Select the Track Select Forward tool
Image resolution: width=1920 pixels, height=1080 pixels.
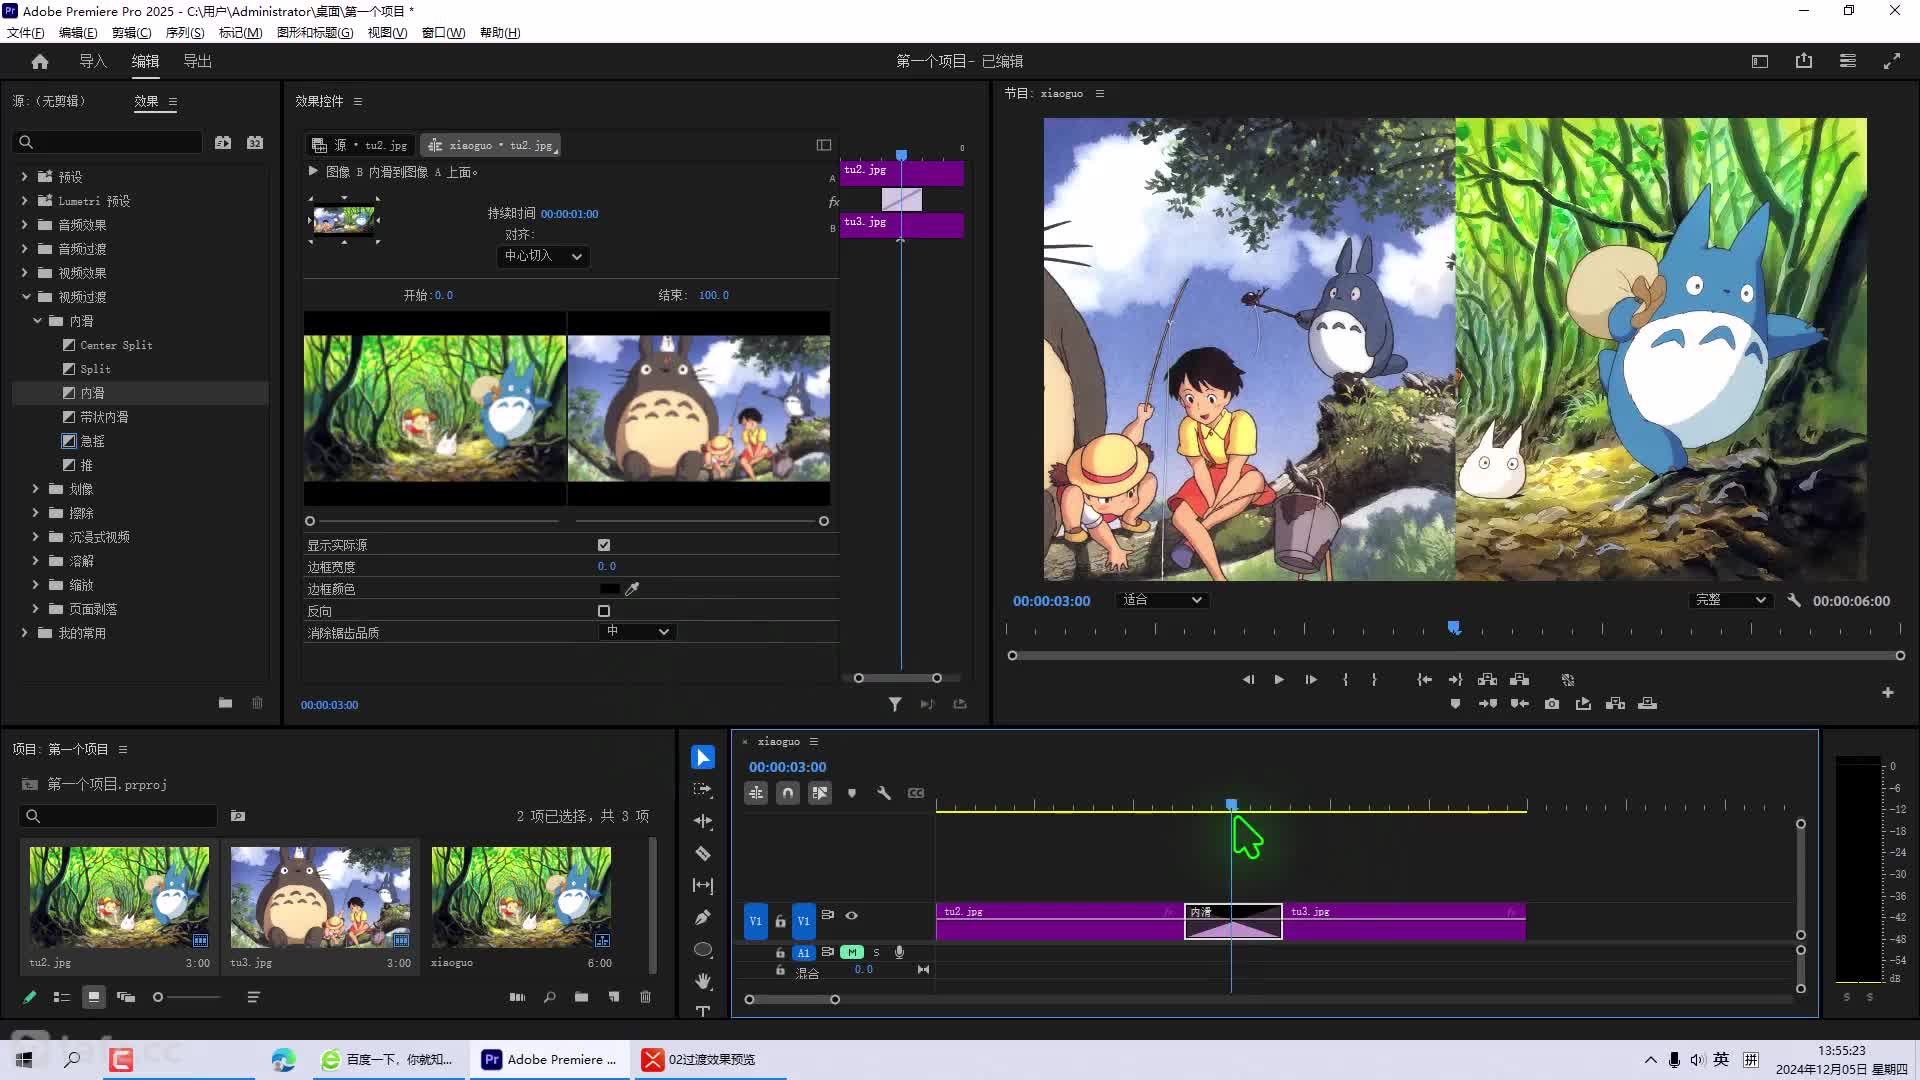pos(703,790)
